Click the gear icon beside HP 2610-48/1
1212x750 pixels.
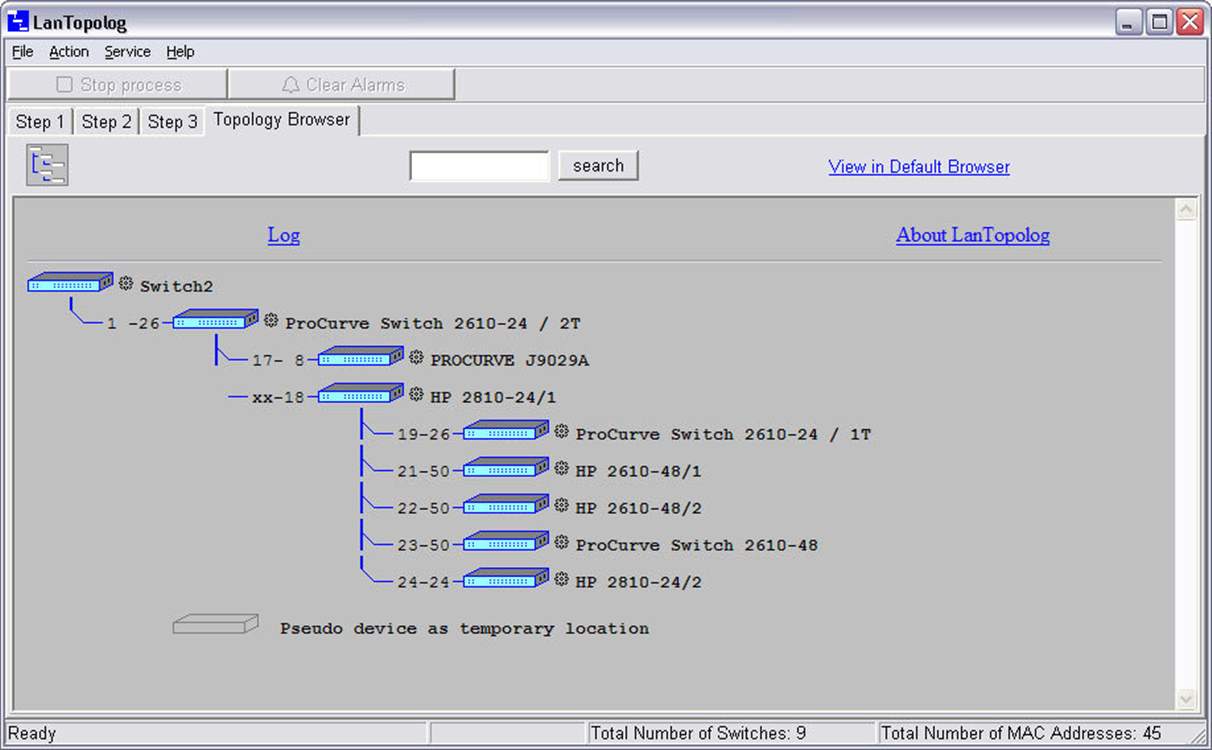tap(561, 469)
